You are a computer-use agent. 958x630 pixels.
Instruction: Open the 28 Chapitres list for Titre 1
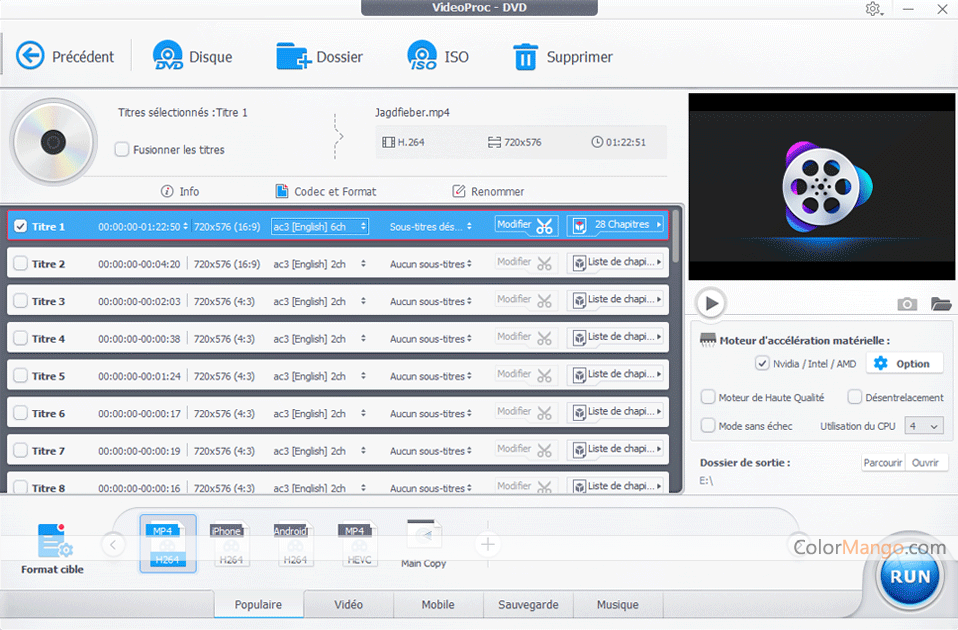click(x=614, y=225)
